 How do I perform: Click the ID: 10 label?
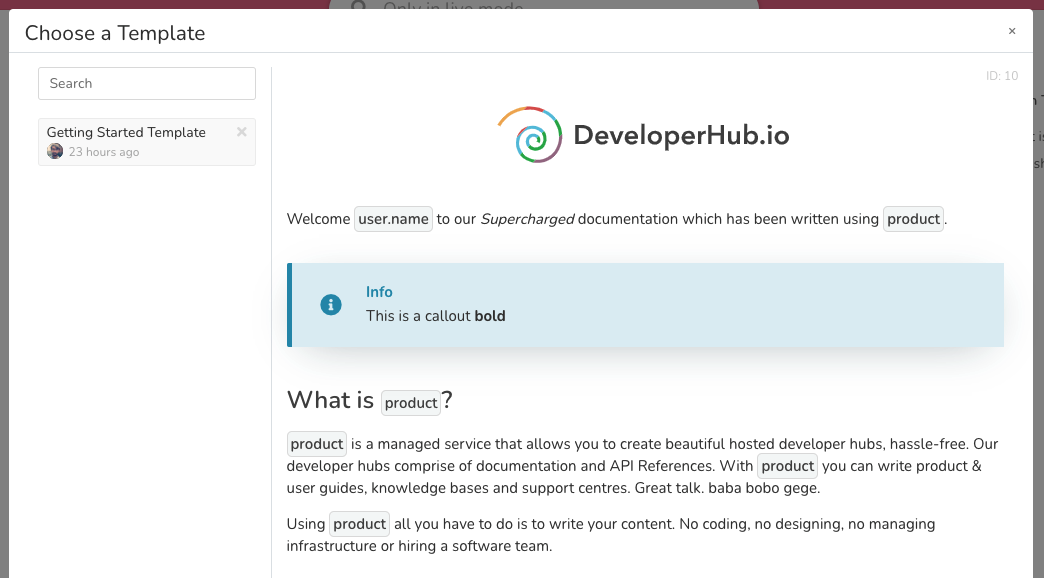pos(1001,76)
